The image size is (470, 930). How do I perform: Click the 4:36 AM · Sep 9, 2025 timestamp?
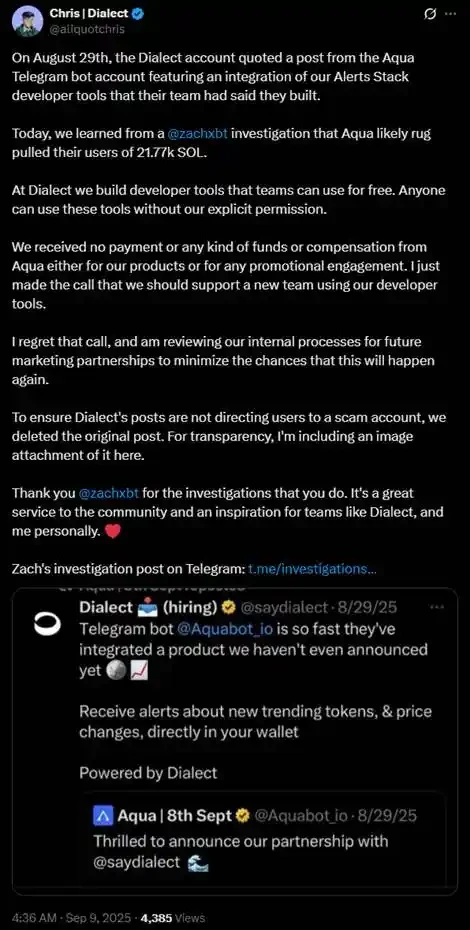click(70, 918)
